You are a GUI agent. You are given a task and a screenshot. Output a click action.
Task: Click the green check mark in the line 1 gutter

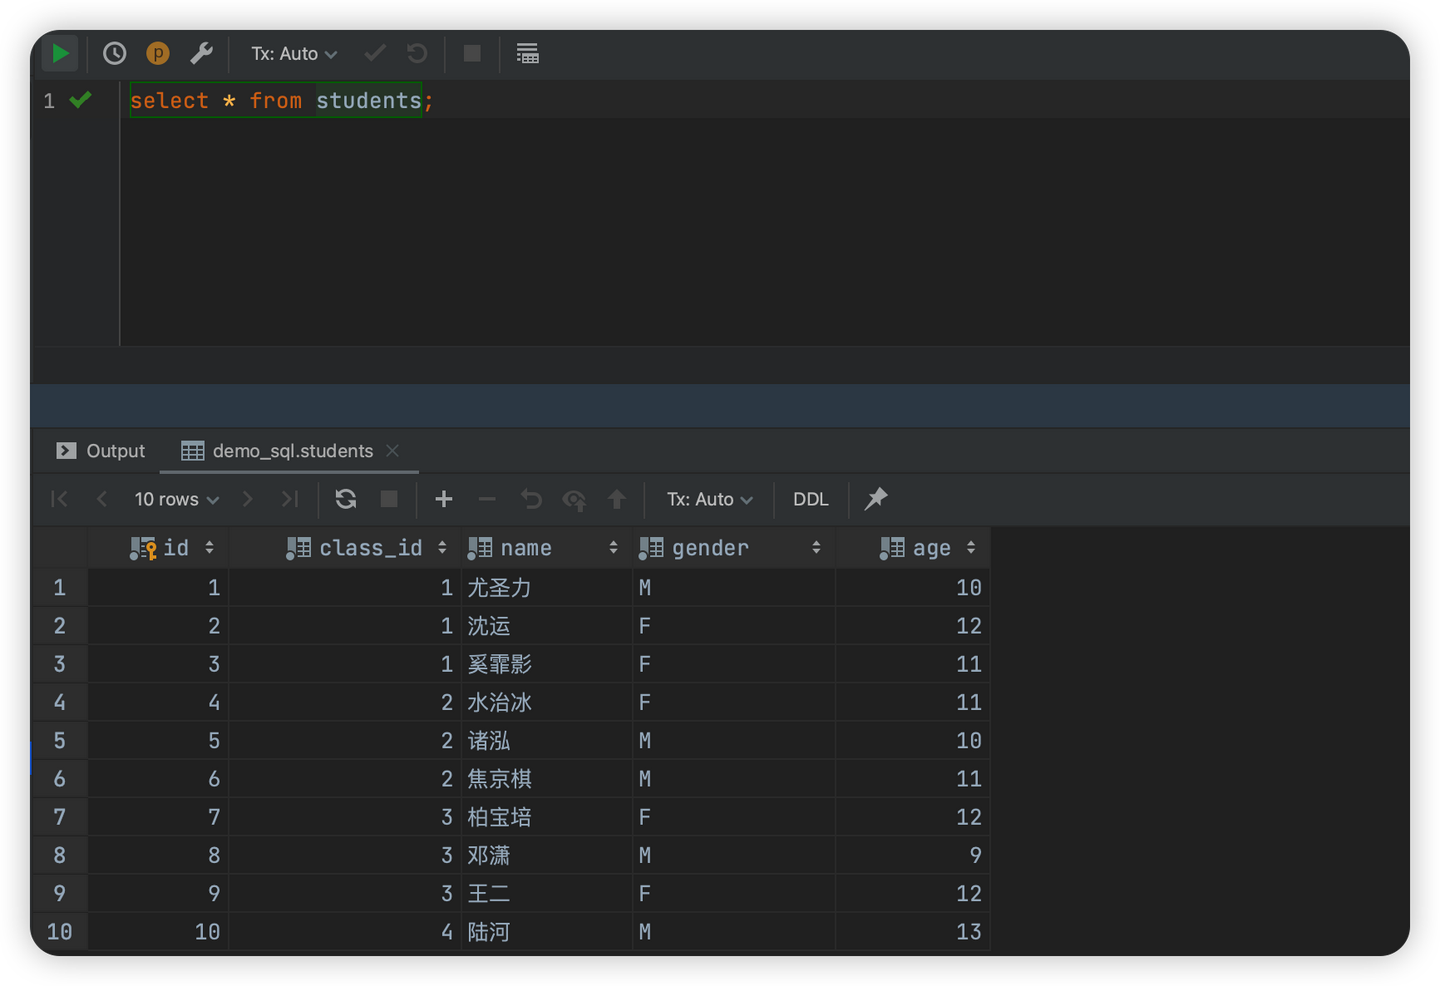[81, 99]
